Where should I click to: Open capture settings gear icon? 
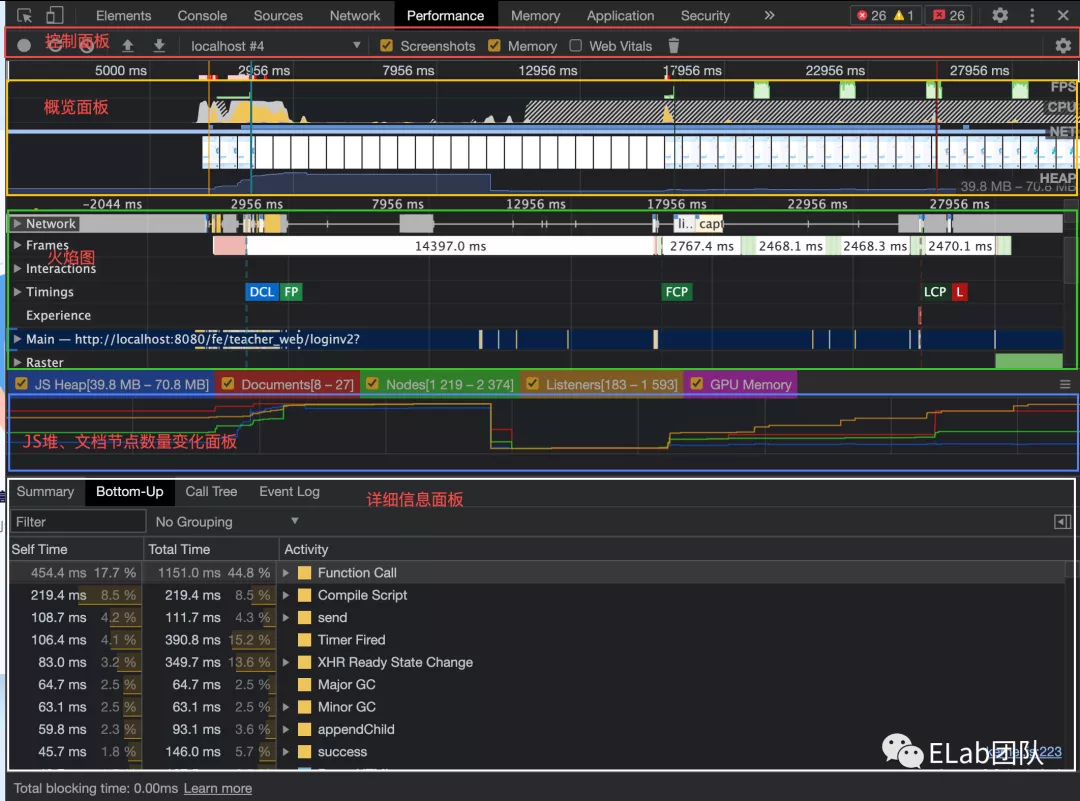pos(1063,45)
